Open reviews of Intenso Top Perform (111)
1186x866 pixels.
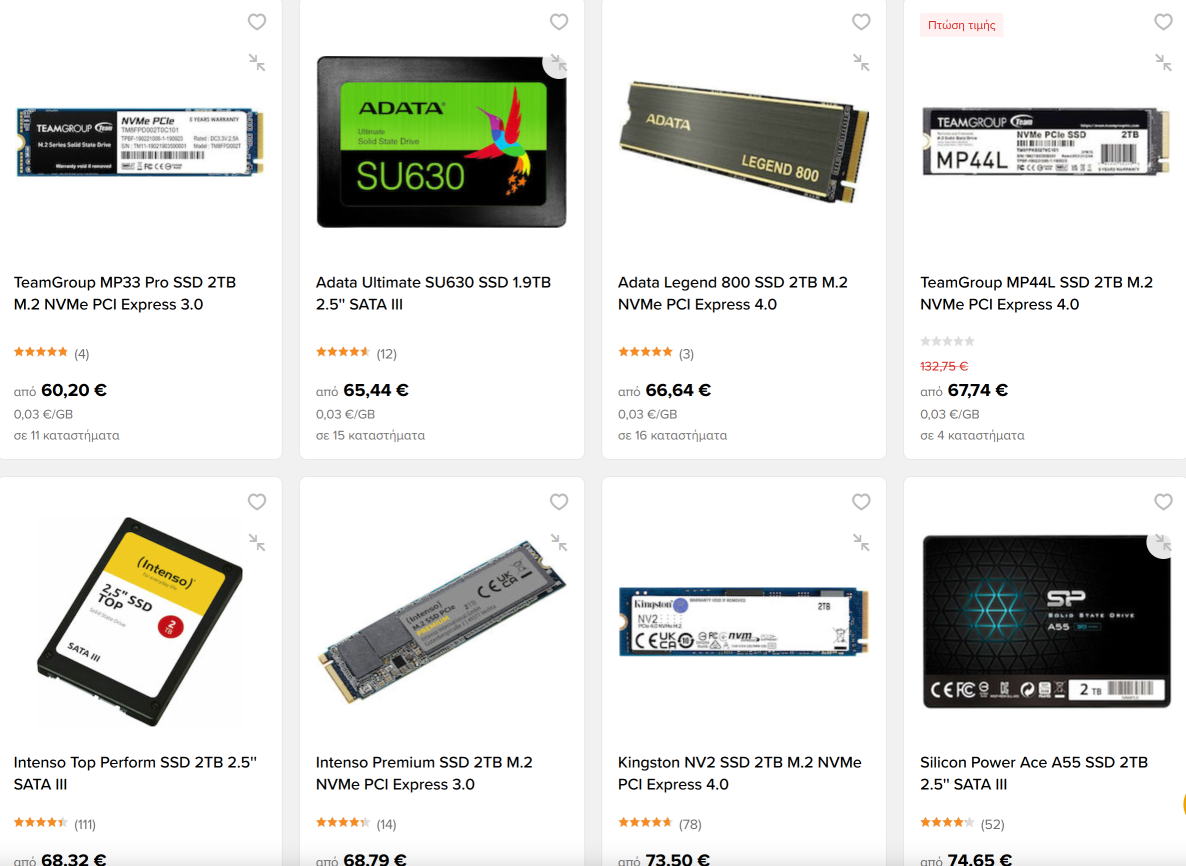85,824
